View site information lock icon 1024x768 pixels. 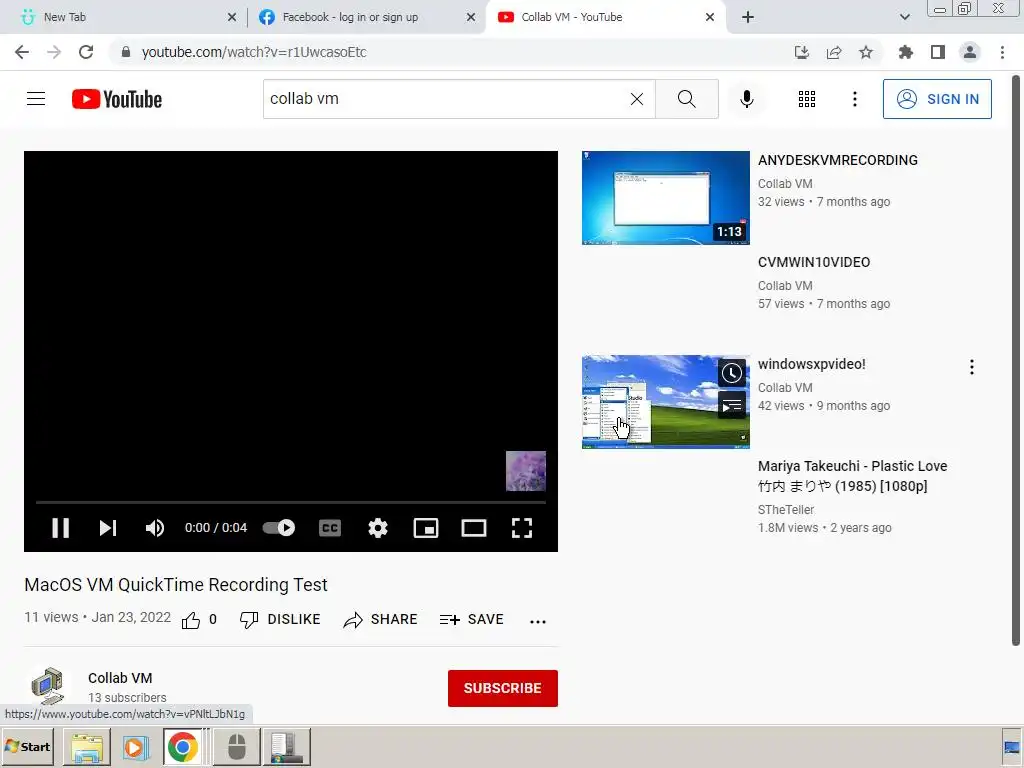pos(126,52)
